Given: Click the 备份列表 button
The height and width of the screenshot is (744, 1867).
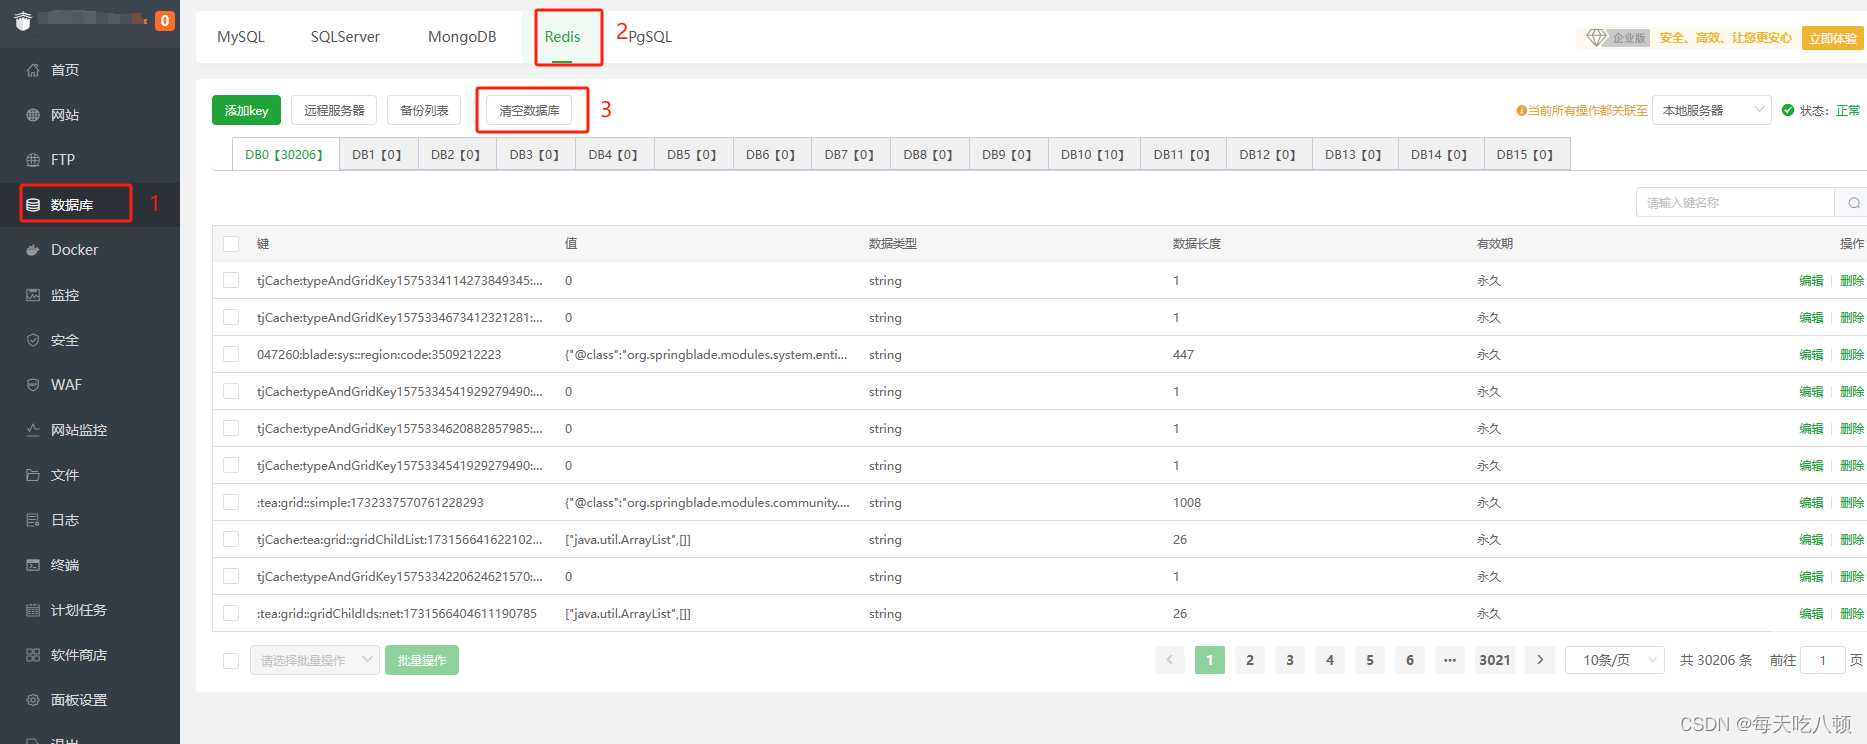Looking at the screenshot, I should [x=424, y=110].
